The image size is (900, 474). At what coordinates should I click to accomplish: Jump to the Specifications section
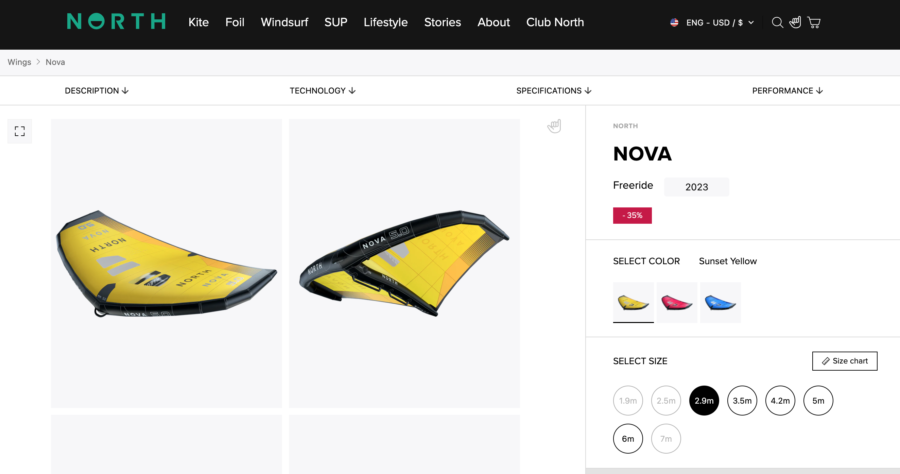pyautogui.click(x=553, y=91)
